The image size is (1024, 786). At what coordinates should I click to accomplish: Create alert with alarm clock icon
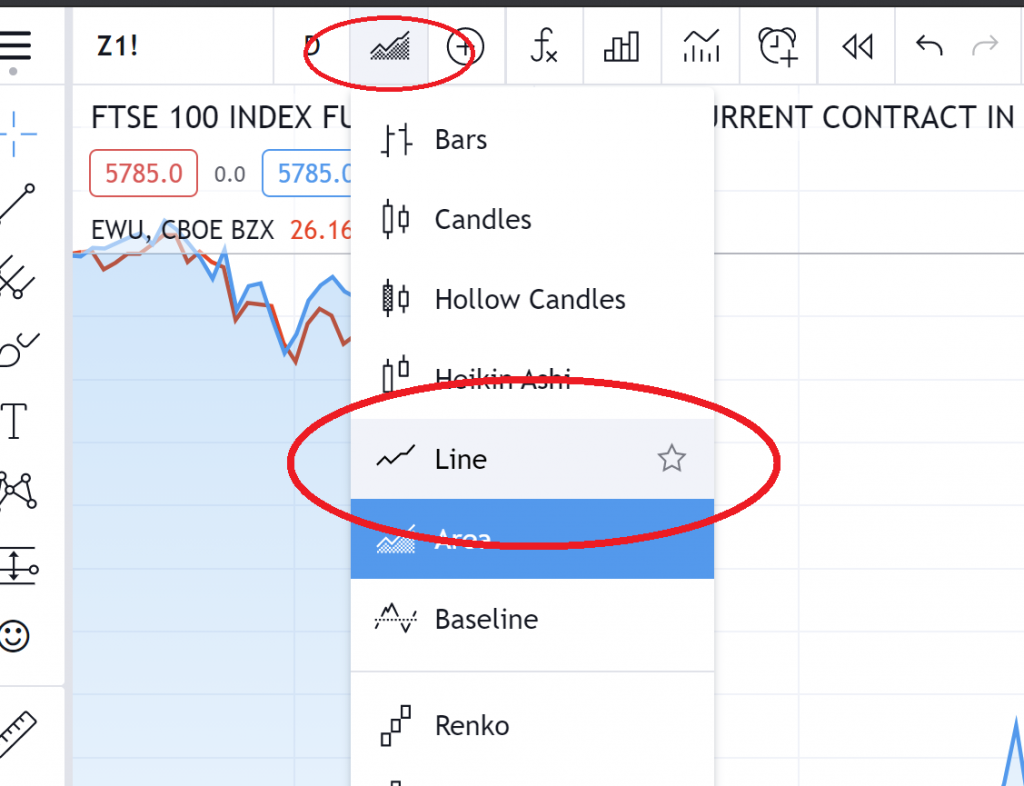pyautogui.click(x=778, y=46)
